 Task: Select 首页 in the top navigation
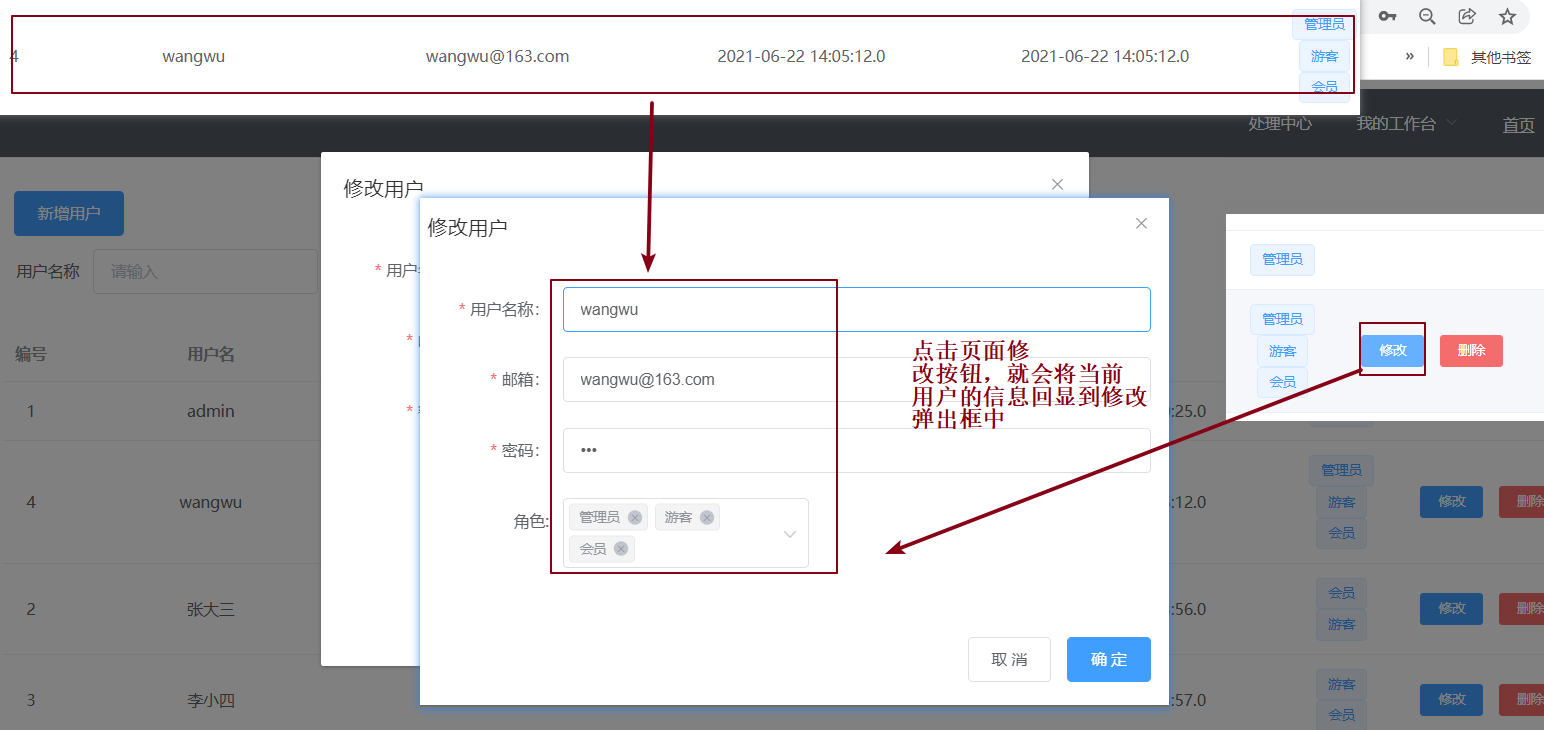(x=1518, y=125)
